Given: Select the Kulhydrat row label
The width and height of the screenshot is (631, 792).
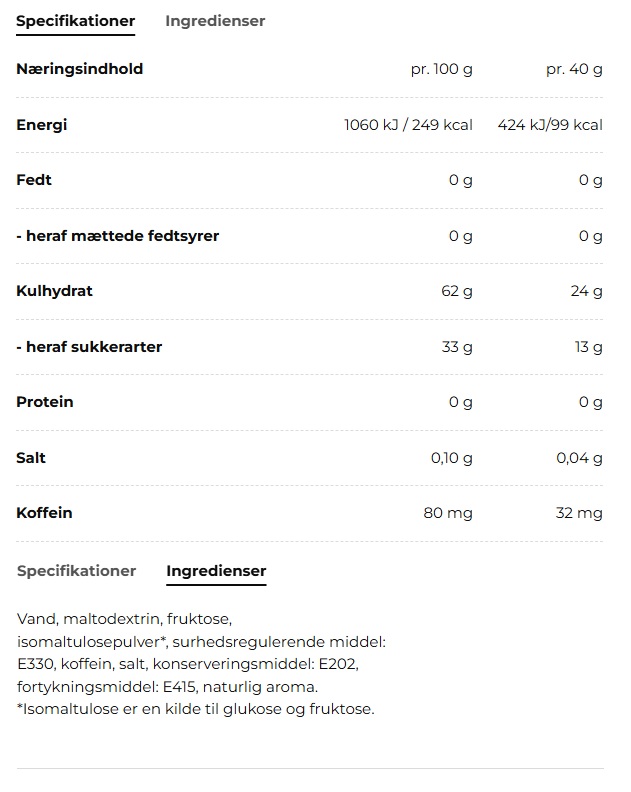Looking at the screenshot, I should (54, 291).
